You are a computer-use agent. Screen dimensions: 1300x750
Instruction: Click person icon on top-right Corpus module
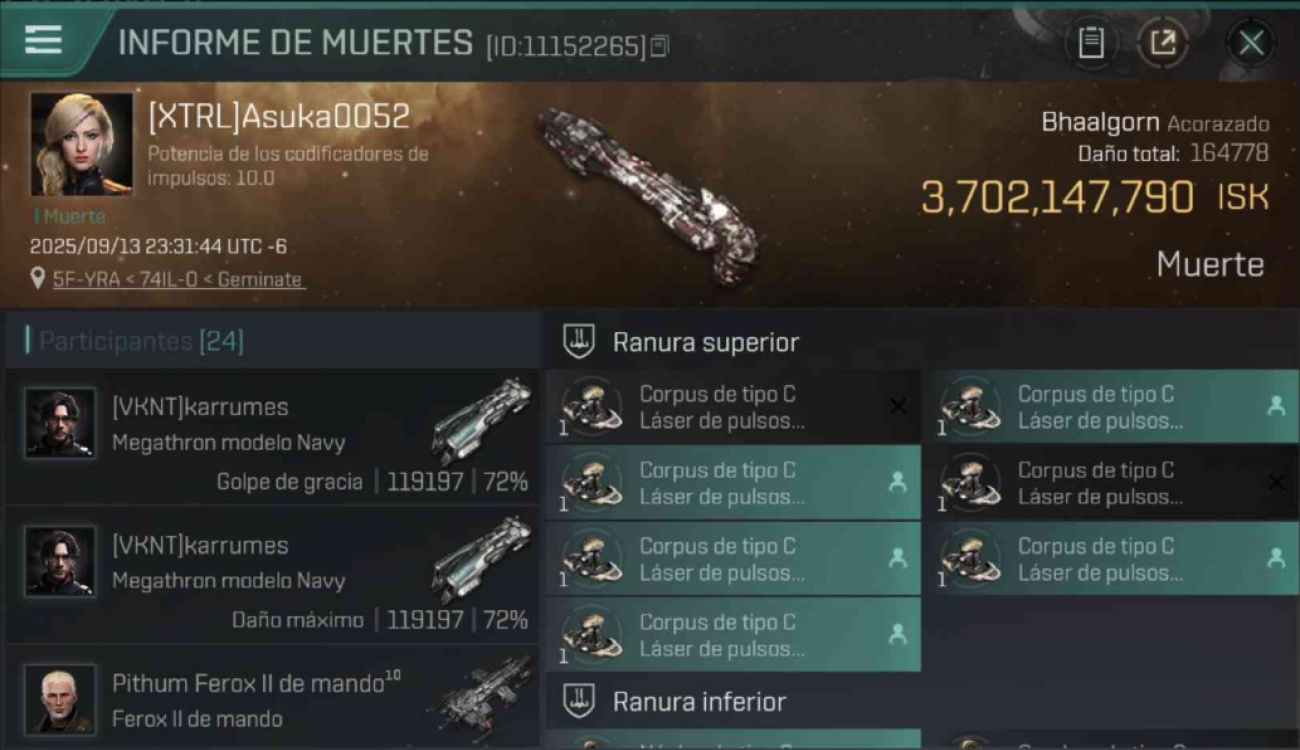click(x=1276, y=406)
